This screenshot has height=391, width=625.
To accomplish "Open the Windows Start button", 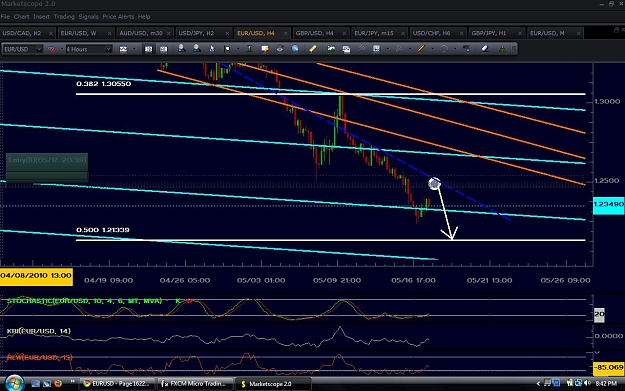I will pos(14,383).
